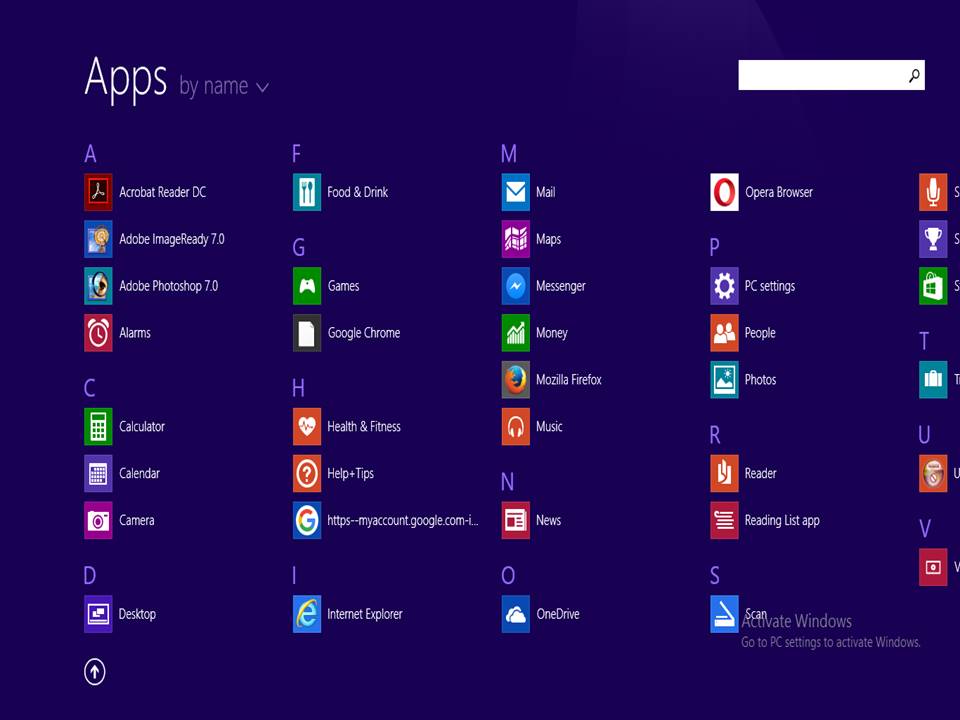Launch the Opera Browser icon

pyautogui.click(x=724, y=192)
